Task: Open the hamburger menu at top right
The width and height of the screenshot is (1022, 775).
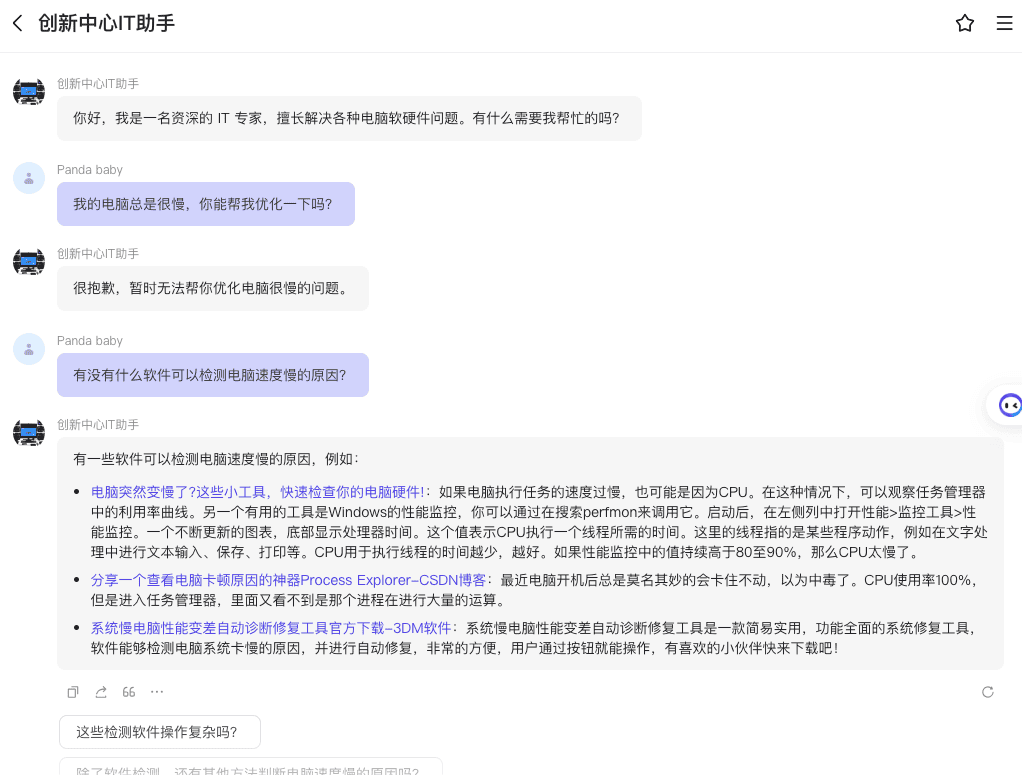Action: coord(1004,23)
